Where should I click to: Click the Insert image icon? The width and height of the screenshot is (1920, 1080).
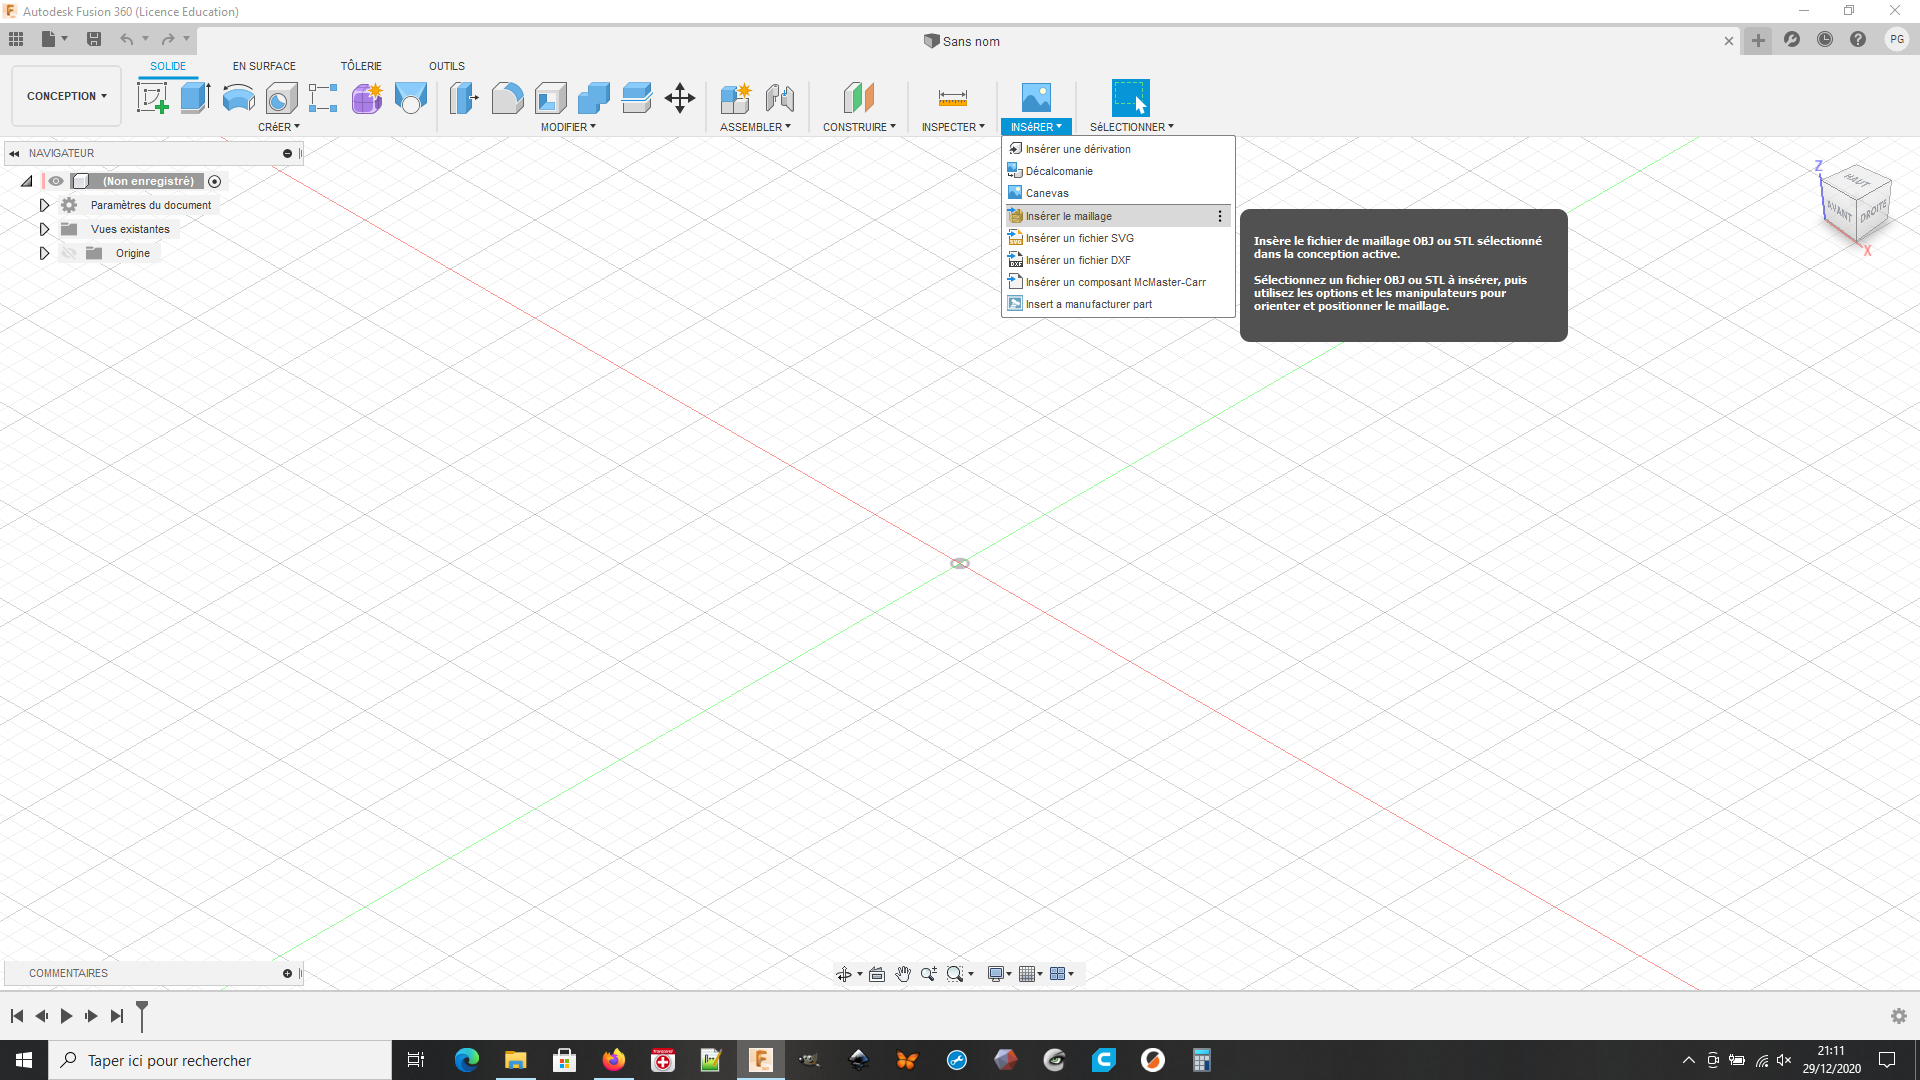point(1036,98)
